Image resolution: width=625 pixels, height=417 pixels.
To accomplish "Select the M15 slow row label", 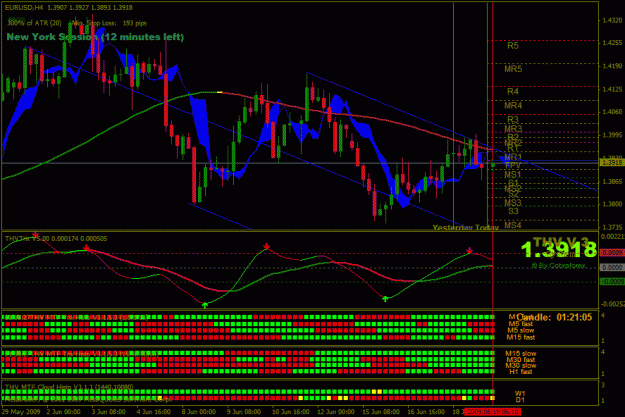I will pos(521,354).
